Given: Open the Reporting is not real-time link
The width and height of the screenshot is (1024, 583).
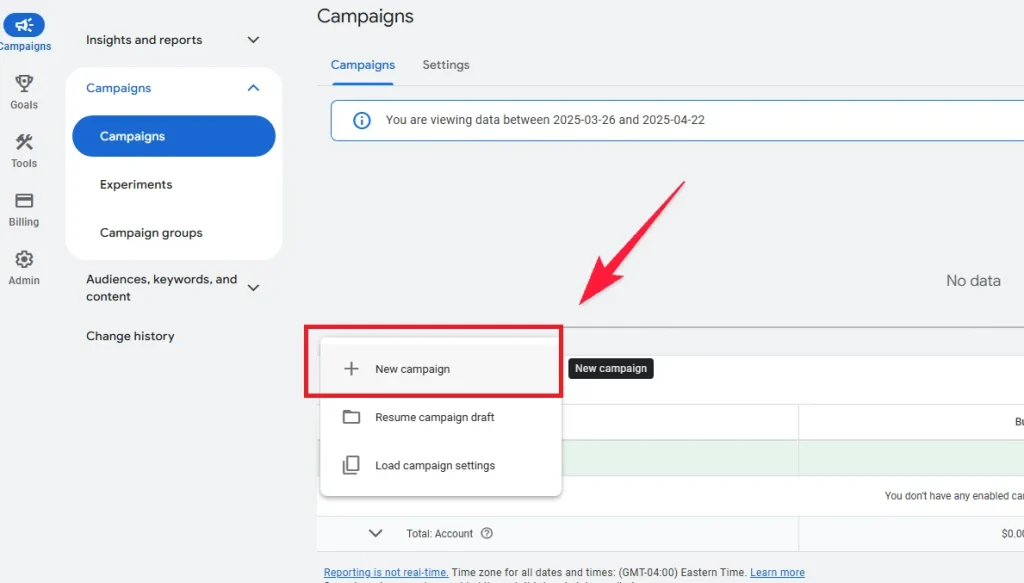Looking at the screenshot, I should (385, 571).
